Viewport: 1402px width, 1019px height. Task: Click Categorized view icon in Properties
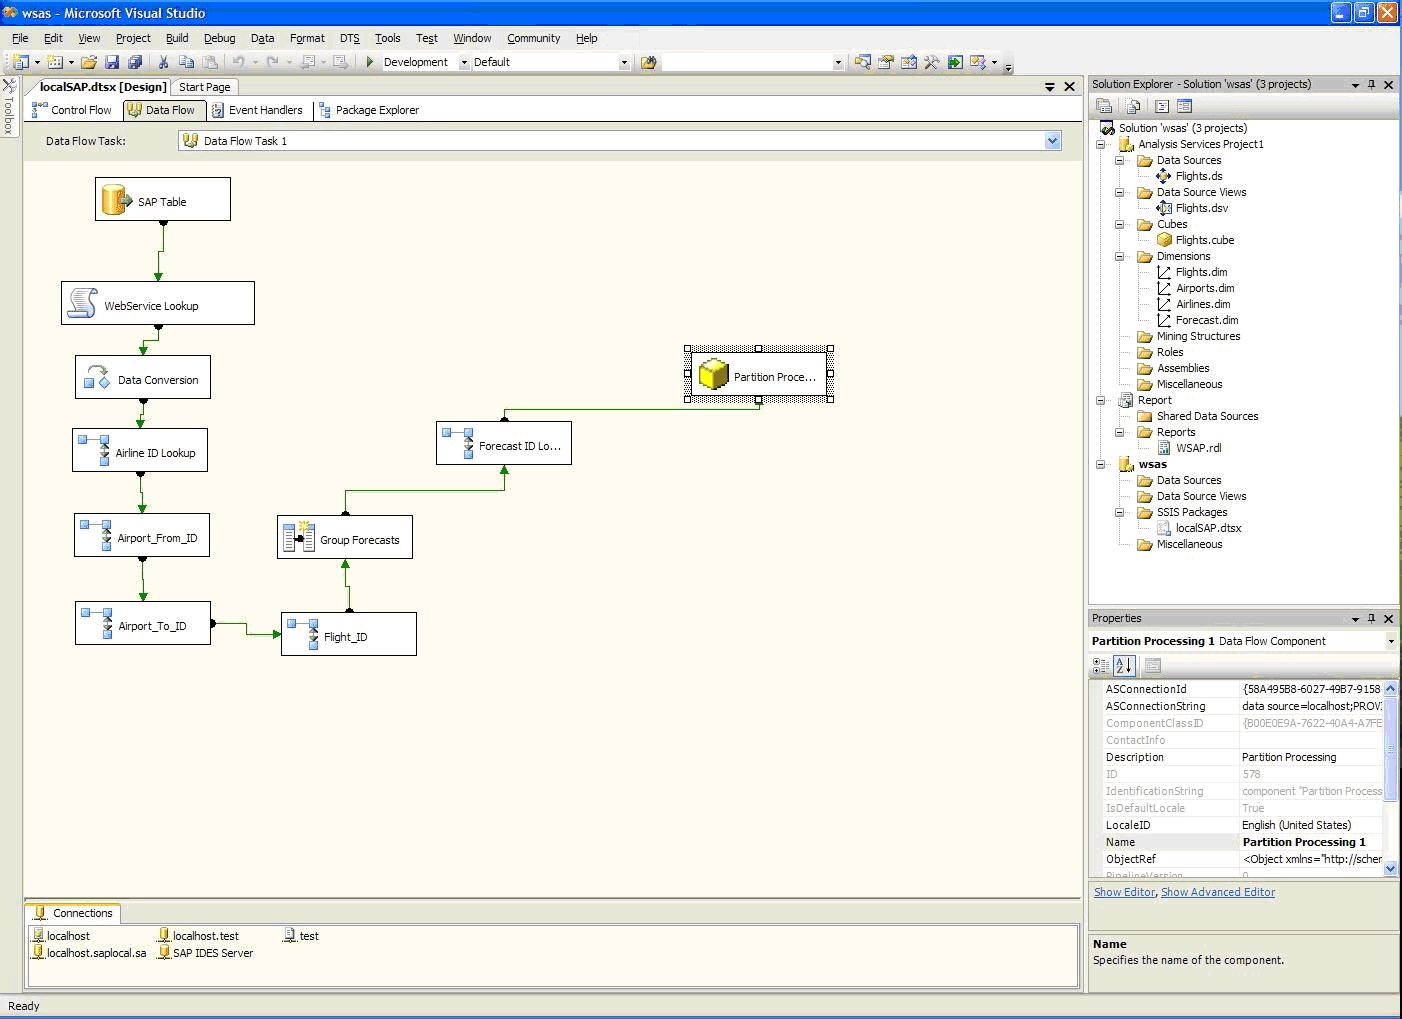point(1101,665)
